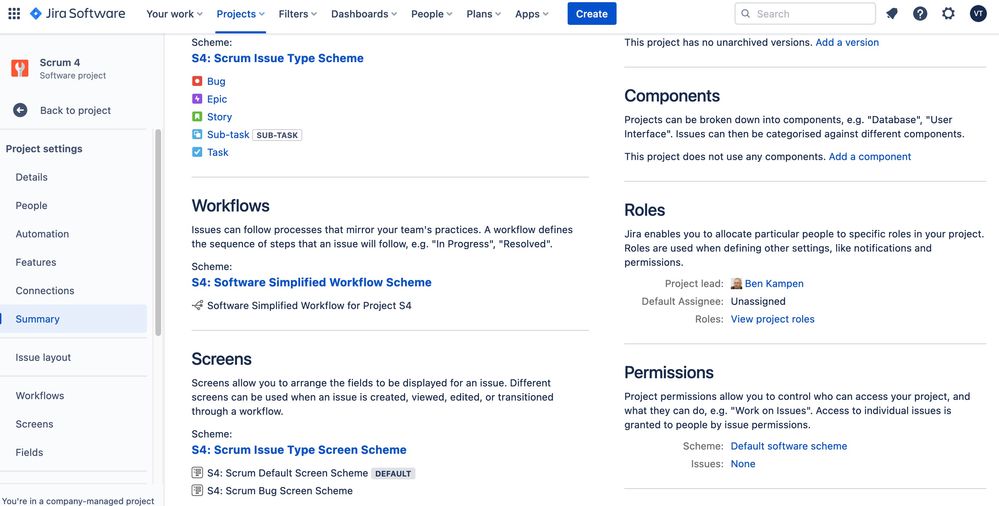Click the Scrum 4 project name
The height and width of the screenshot is (506, 999).
pyautogui.click(x=60, y=62)
